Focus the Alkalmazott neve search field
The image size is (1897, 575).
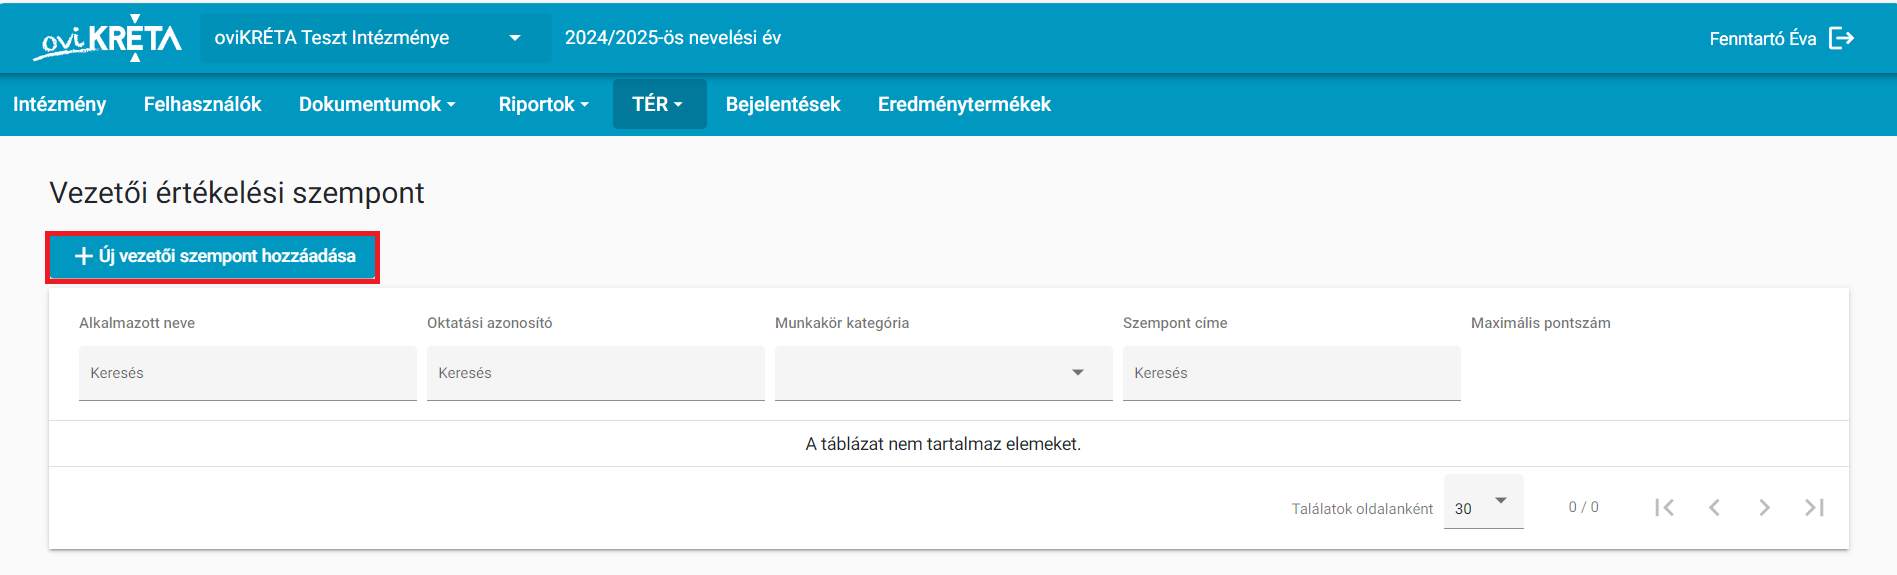point(248,373)
